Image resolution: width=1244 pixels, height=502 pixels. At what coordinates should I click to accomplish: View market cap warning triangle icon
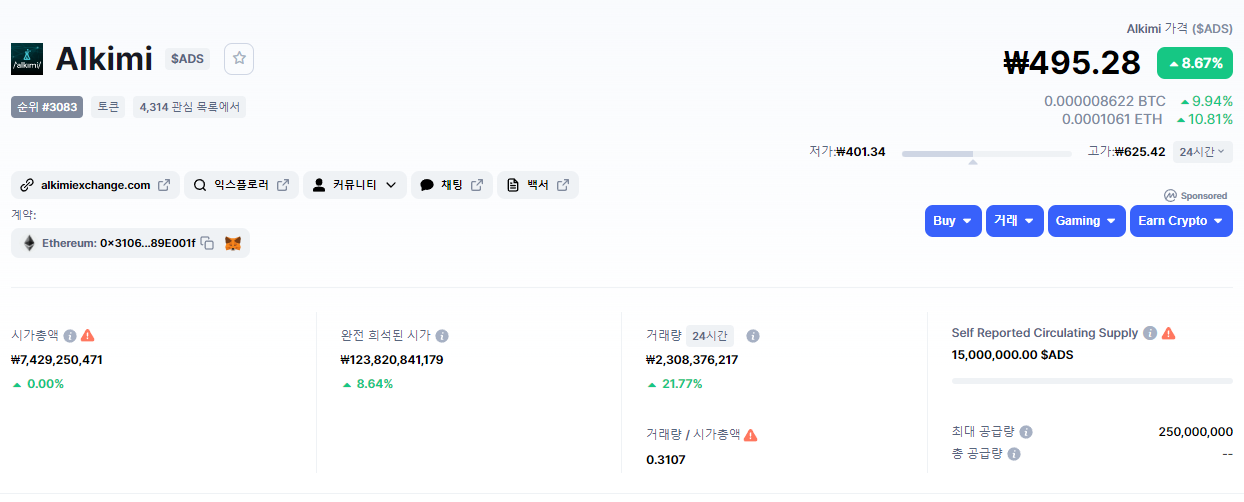tap(88, 336)
